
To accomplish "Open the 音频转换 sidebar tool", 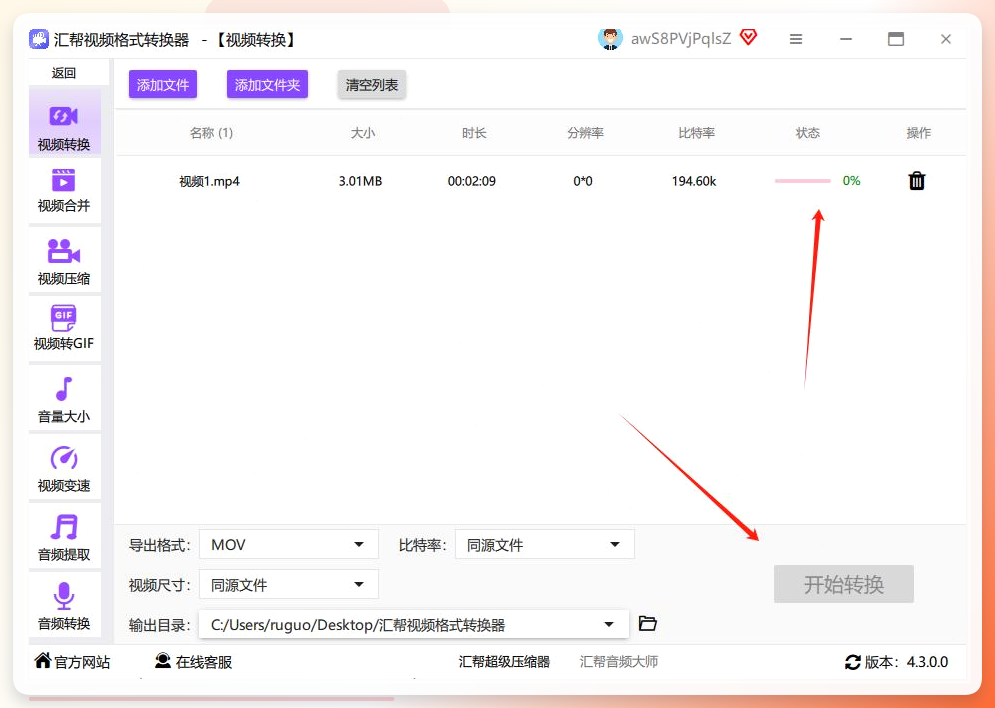I will 64,605.
